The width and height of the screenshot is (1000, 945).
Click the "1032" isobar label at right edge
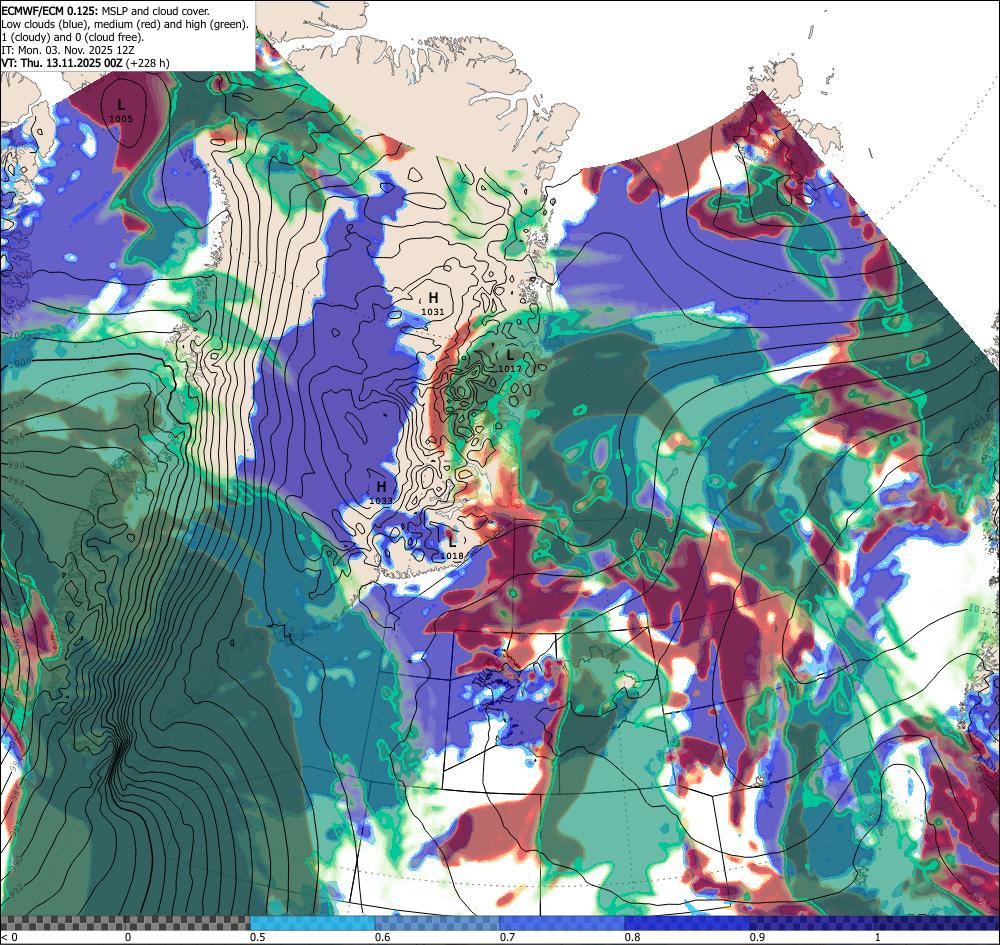point(979,610)
